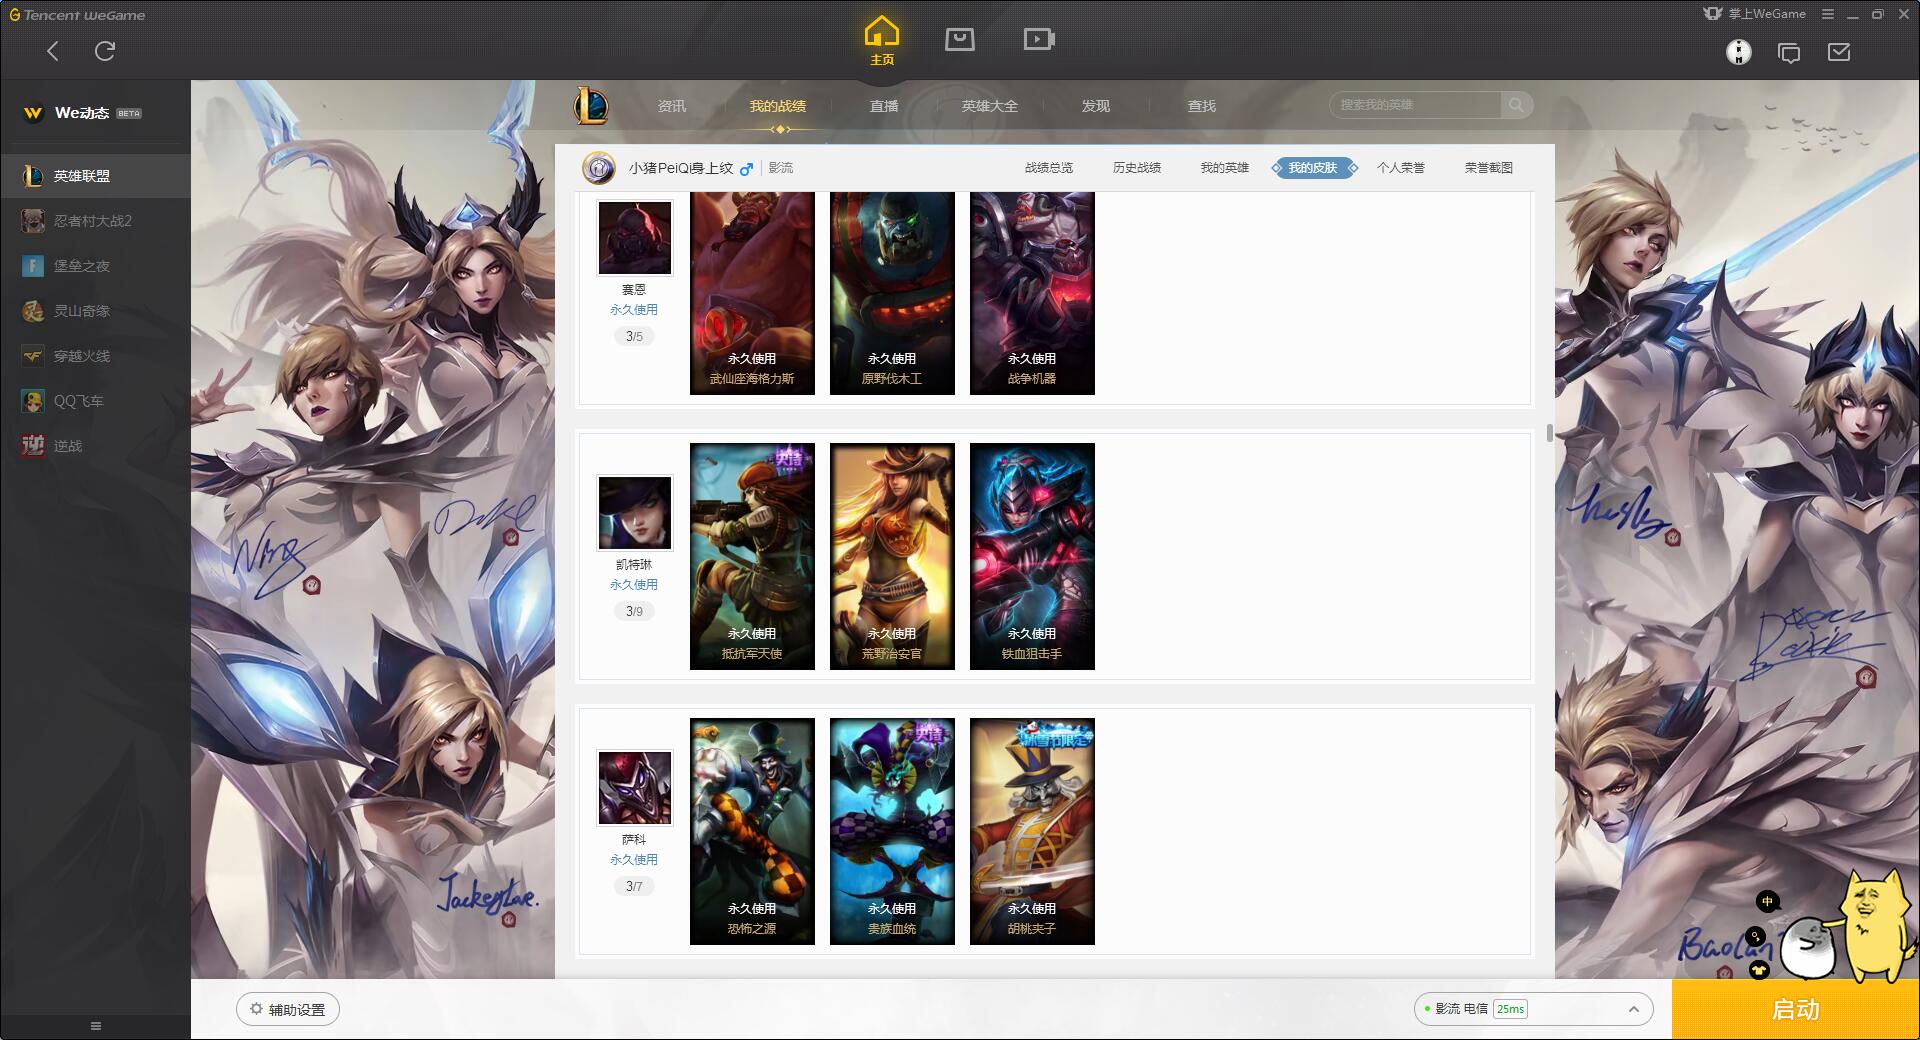
Task: Click the 中 input method badge
Action: (1767, 901)
